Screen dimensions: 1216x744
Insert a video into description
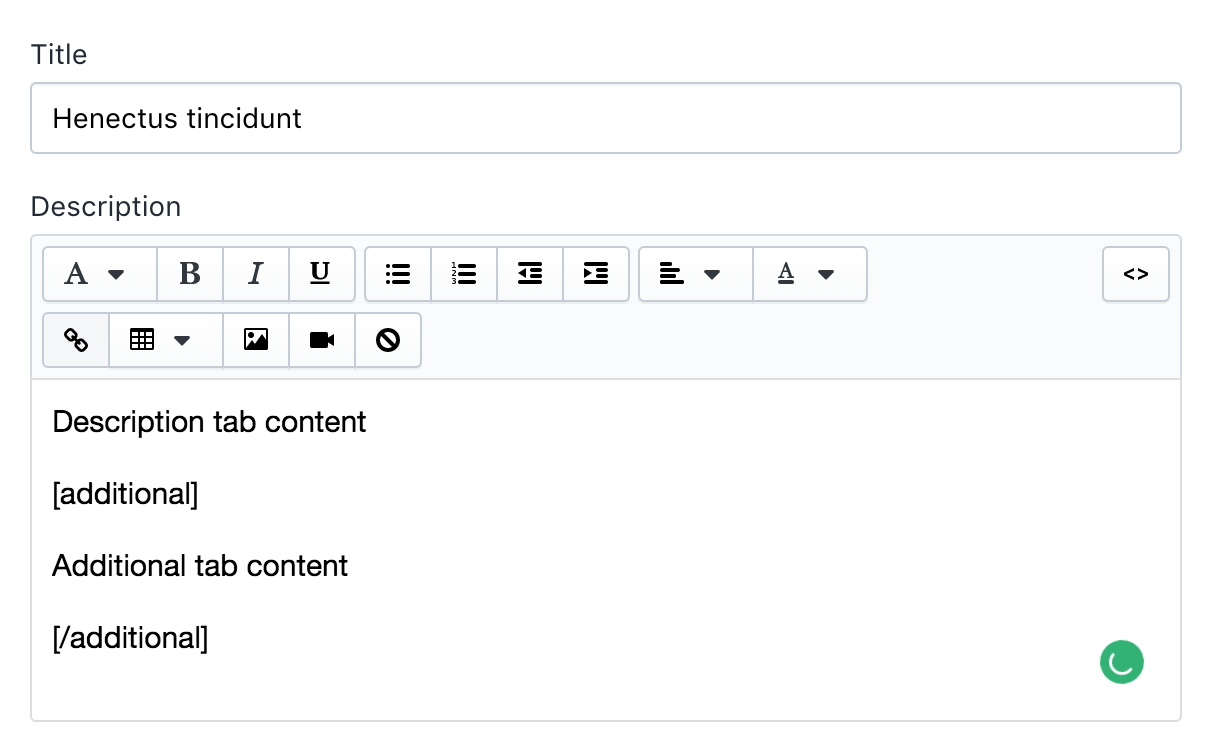pyautogui.click(x=322, y=340)
